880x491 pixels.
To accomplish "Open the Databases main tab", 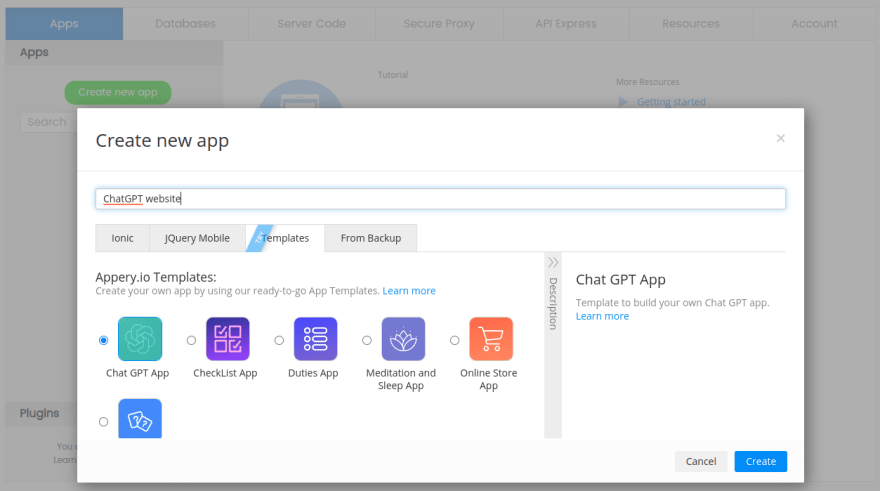I will [x=185, y=24].
